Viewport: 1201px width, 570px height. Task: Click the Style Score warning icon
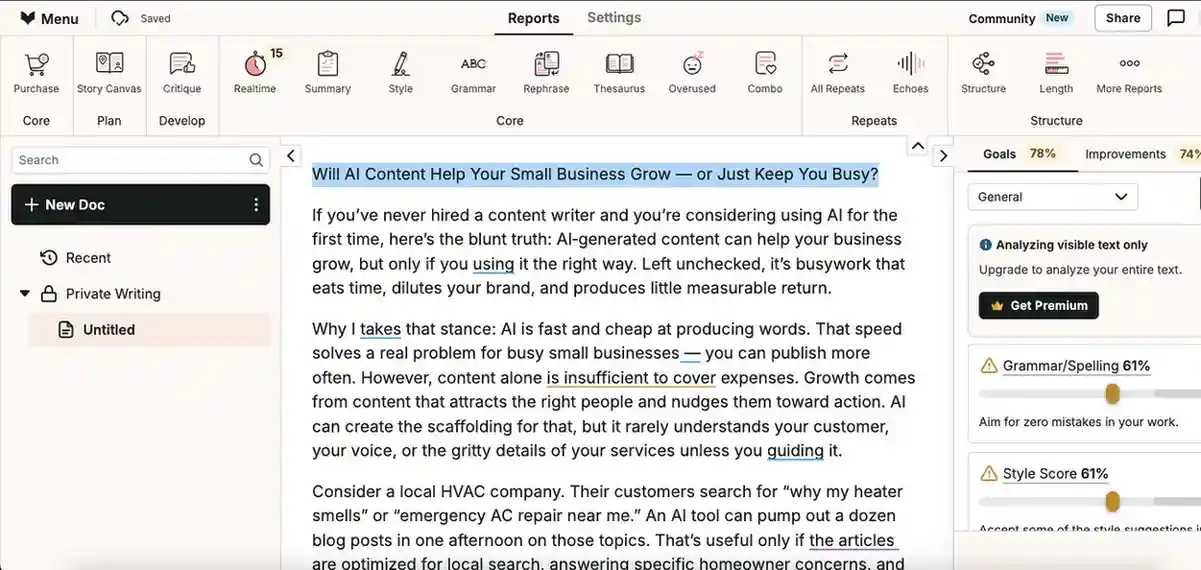tap(989, 474)
